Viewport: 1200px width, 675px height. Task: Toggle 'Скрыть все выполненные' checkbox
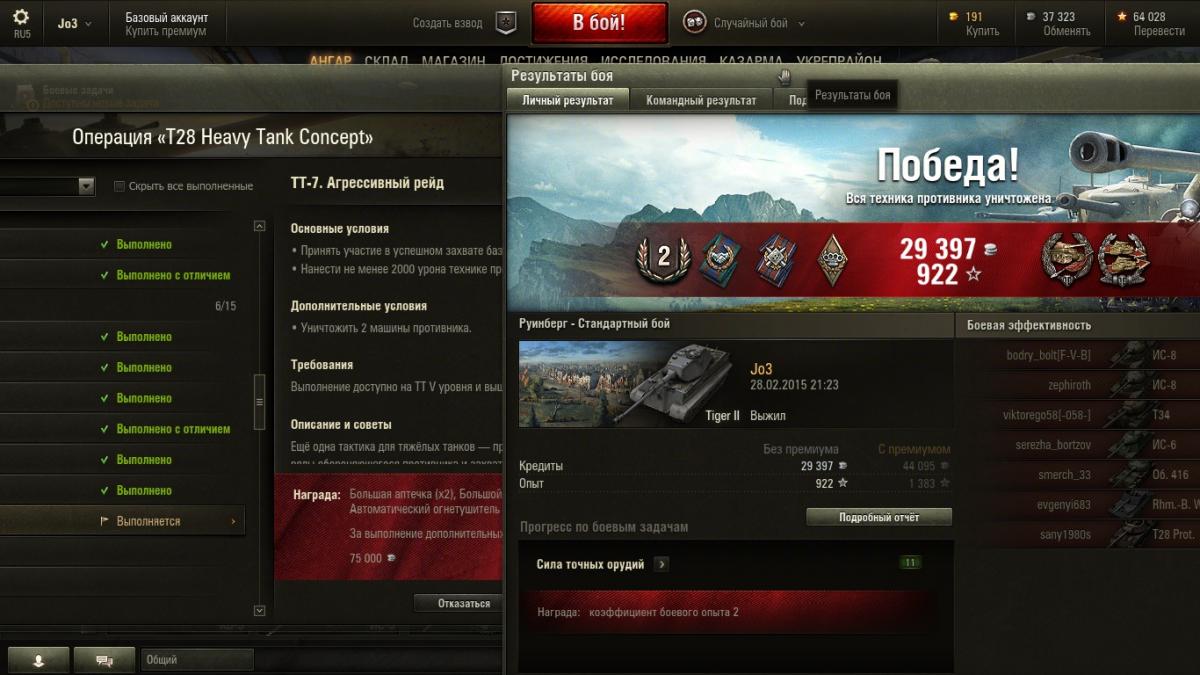point(119,186)
